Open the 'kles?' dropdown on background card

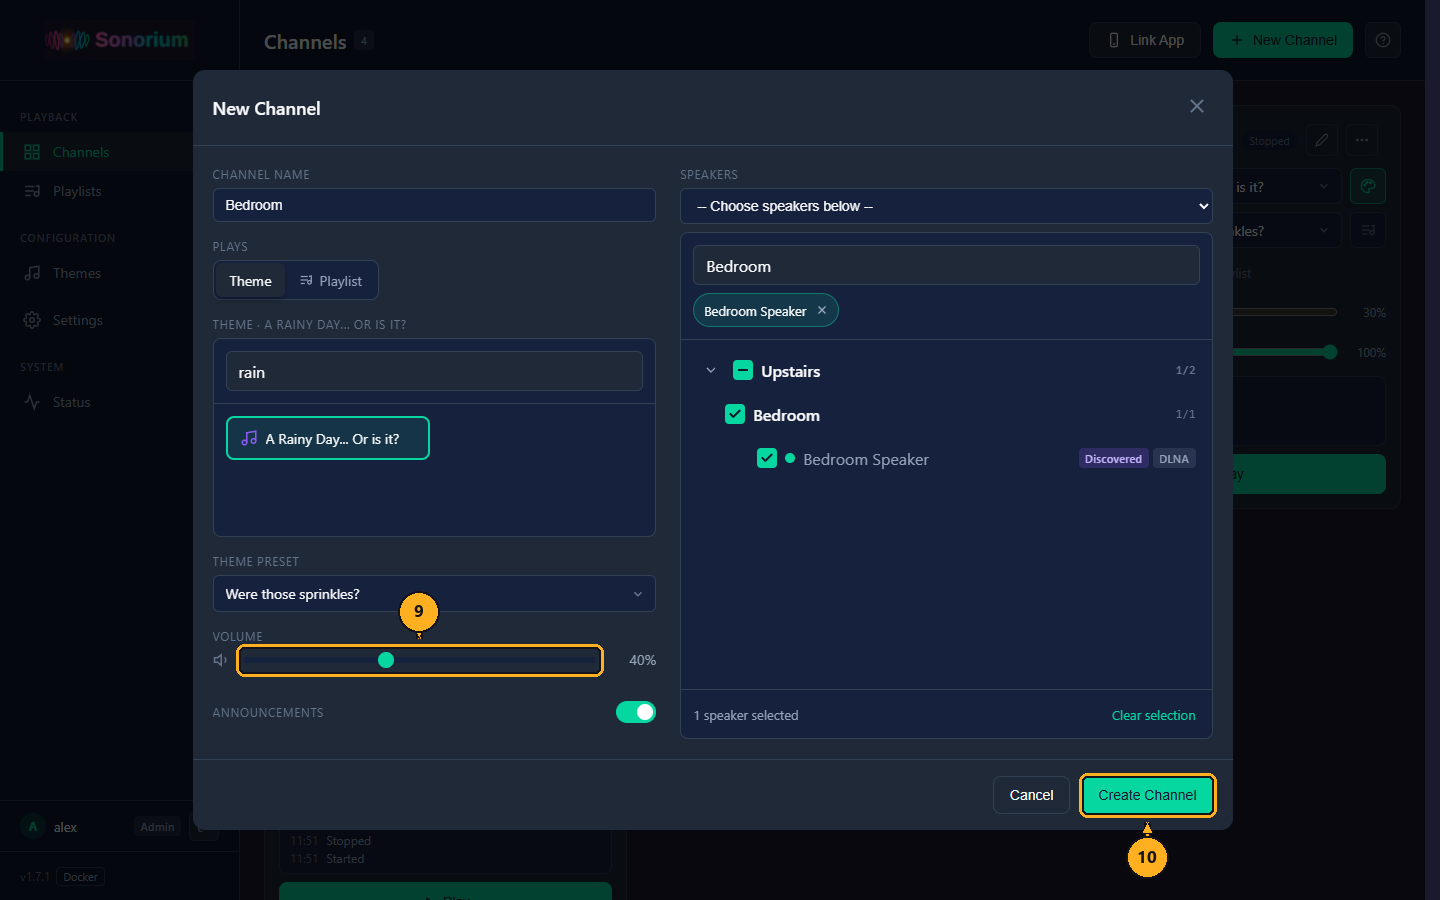click(1285, 231)
